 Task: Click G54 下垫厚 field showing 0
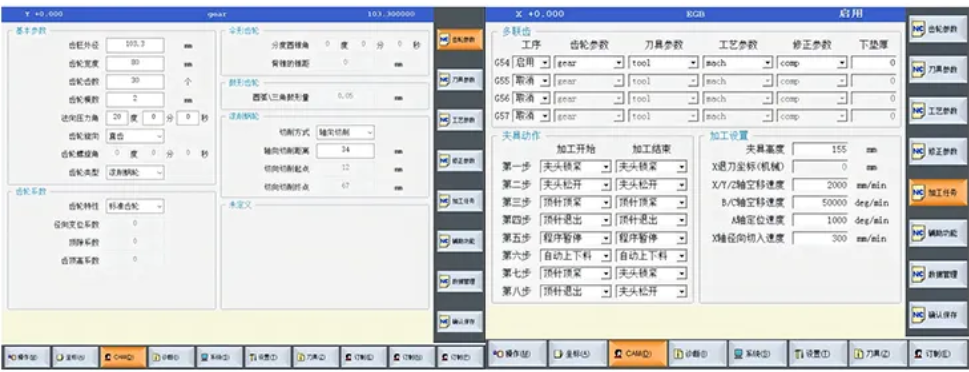(874, 63)
